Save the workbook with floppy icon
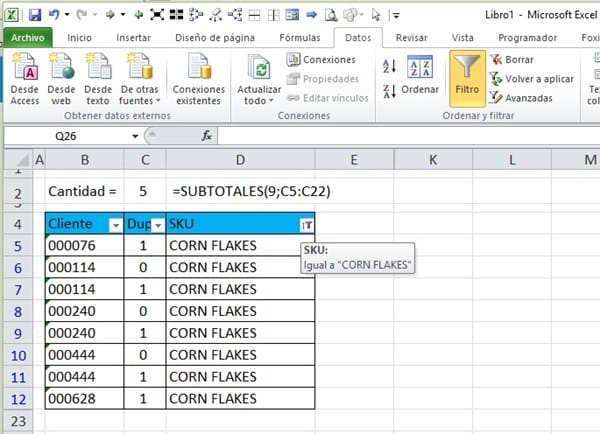Image resolution: width=600 pixels, height=434 pixels. coord(35,15)
